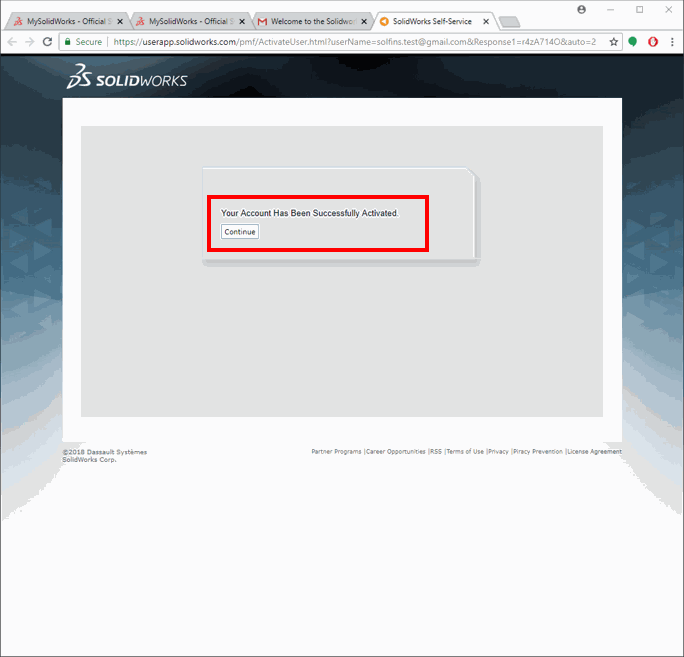Go back with browser back arrow

coord(12,42)
